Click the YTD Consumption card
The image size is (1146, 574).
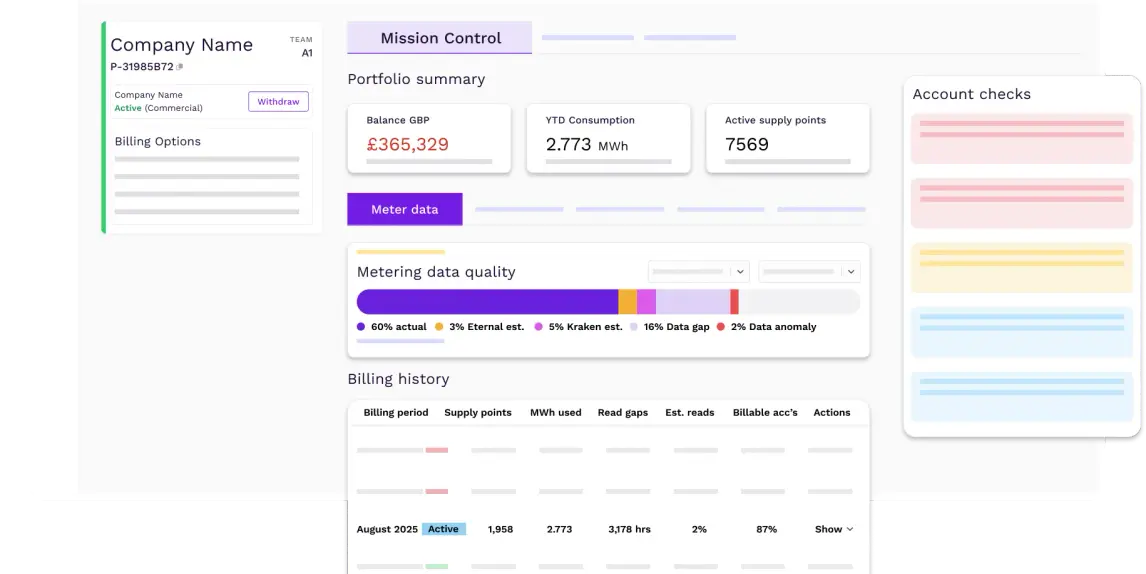608,139
